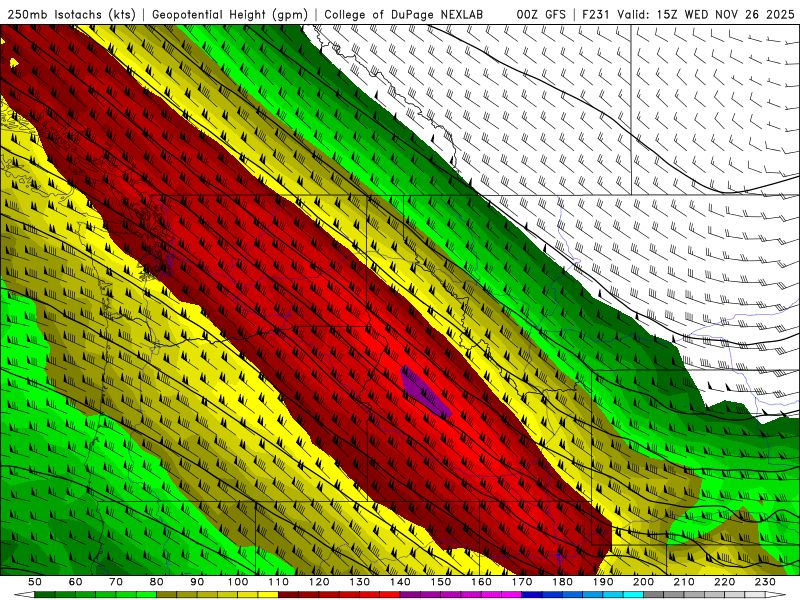The width and height of the screenshot is (800, 600).
Task: Click the 160 value on the color scale
Action: point(481,582)
